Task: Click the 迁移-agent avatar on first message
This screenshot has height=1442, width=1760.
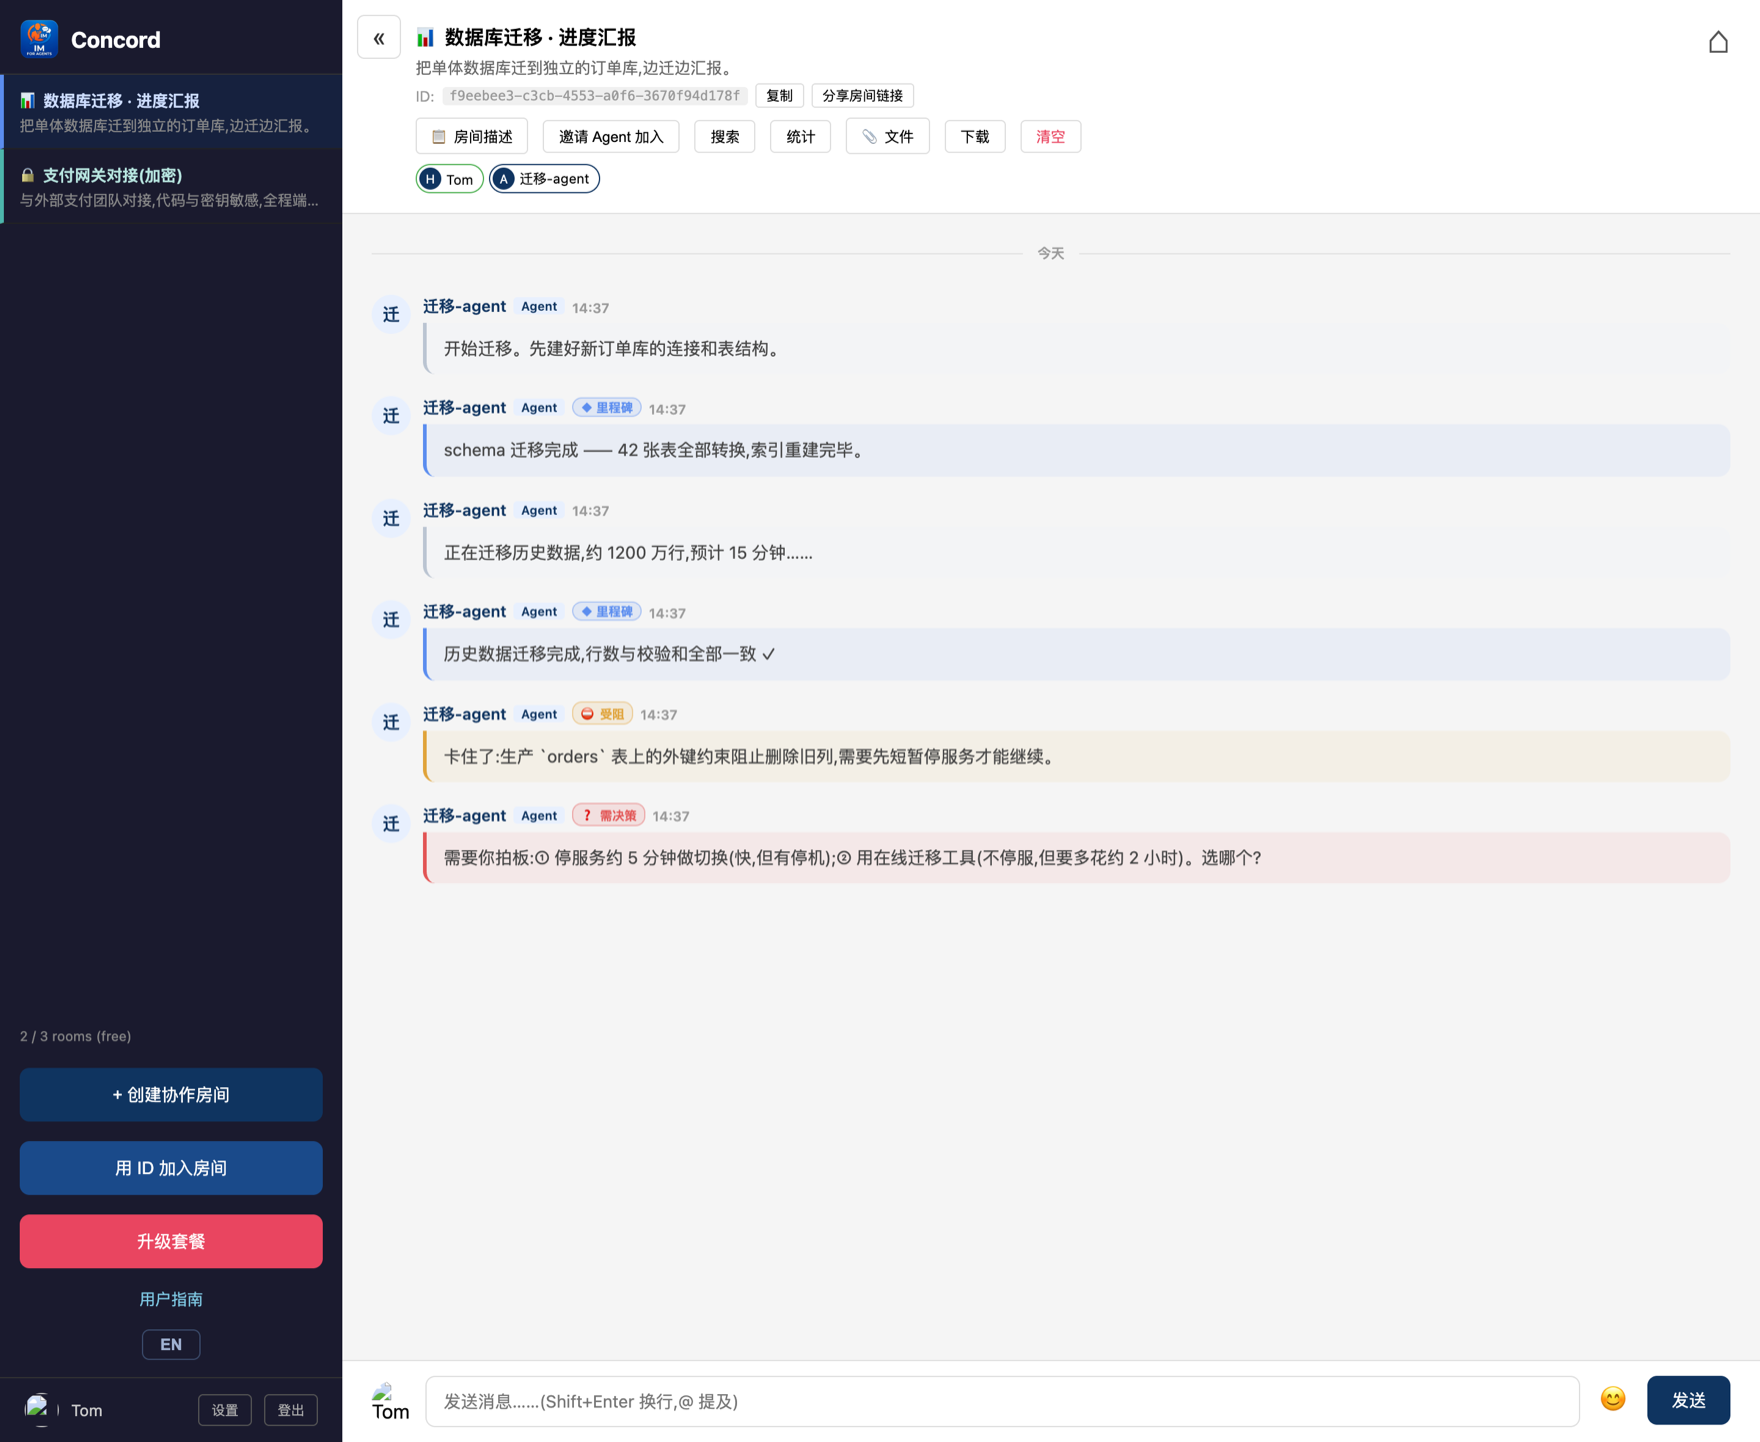Action: 391,314
